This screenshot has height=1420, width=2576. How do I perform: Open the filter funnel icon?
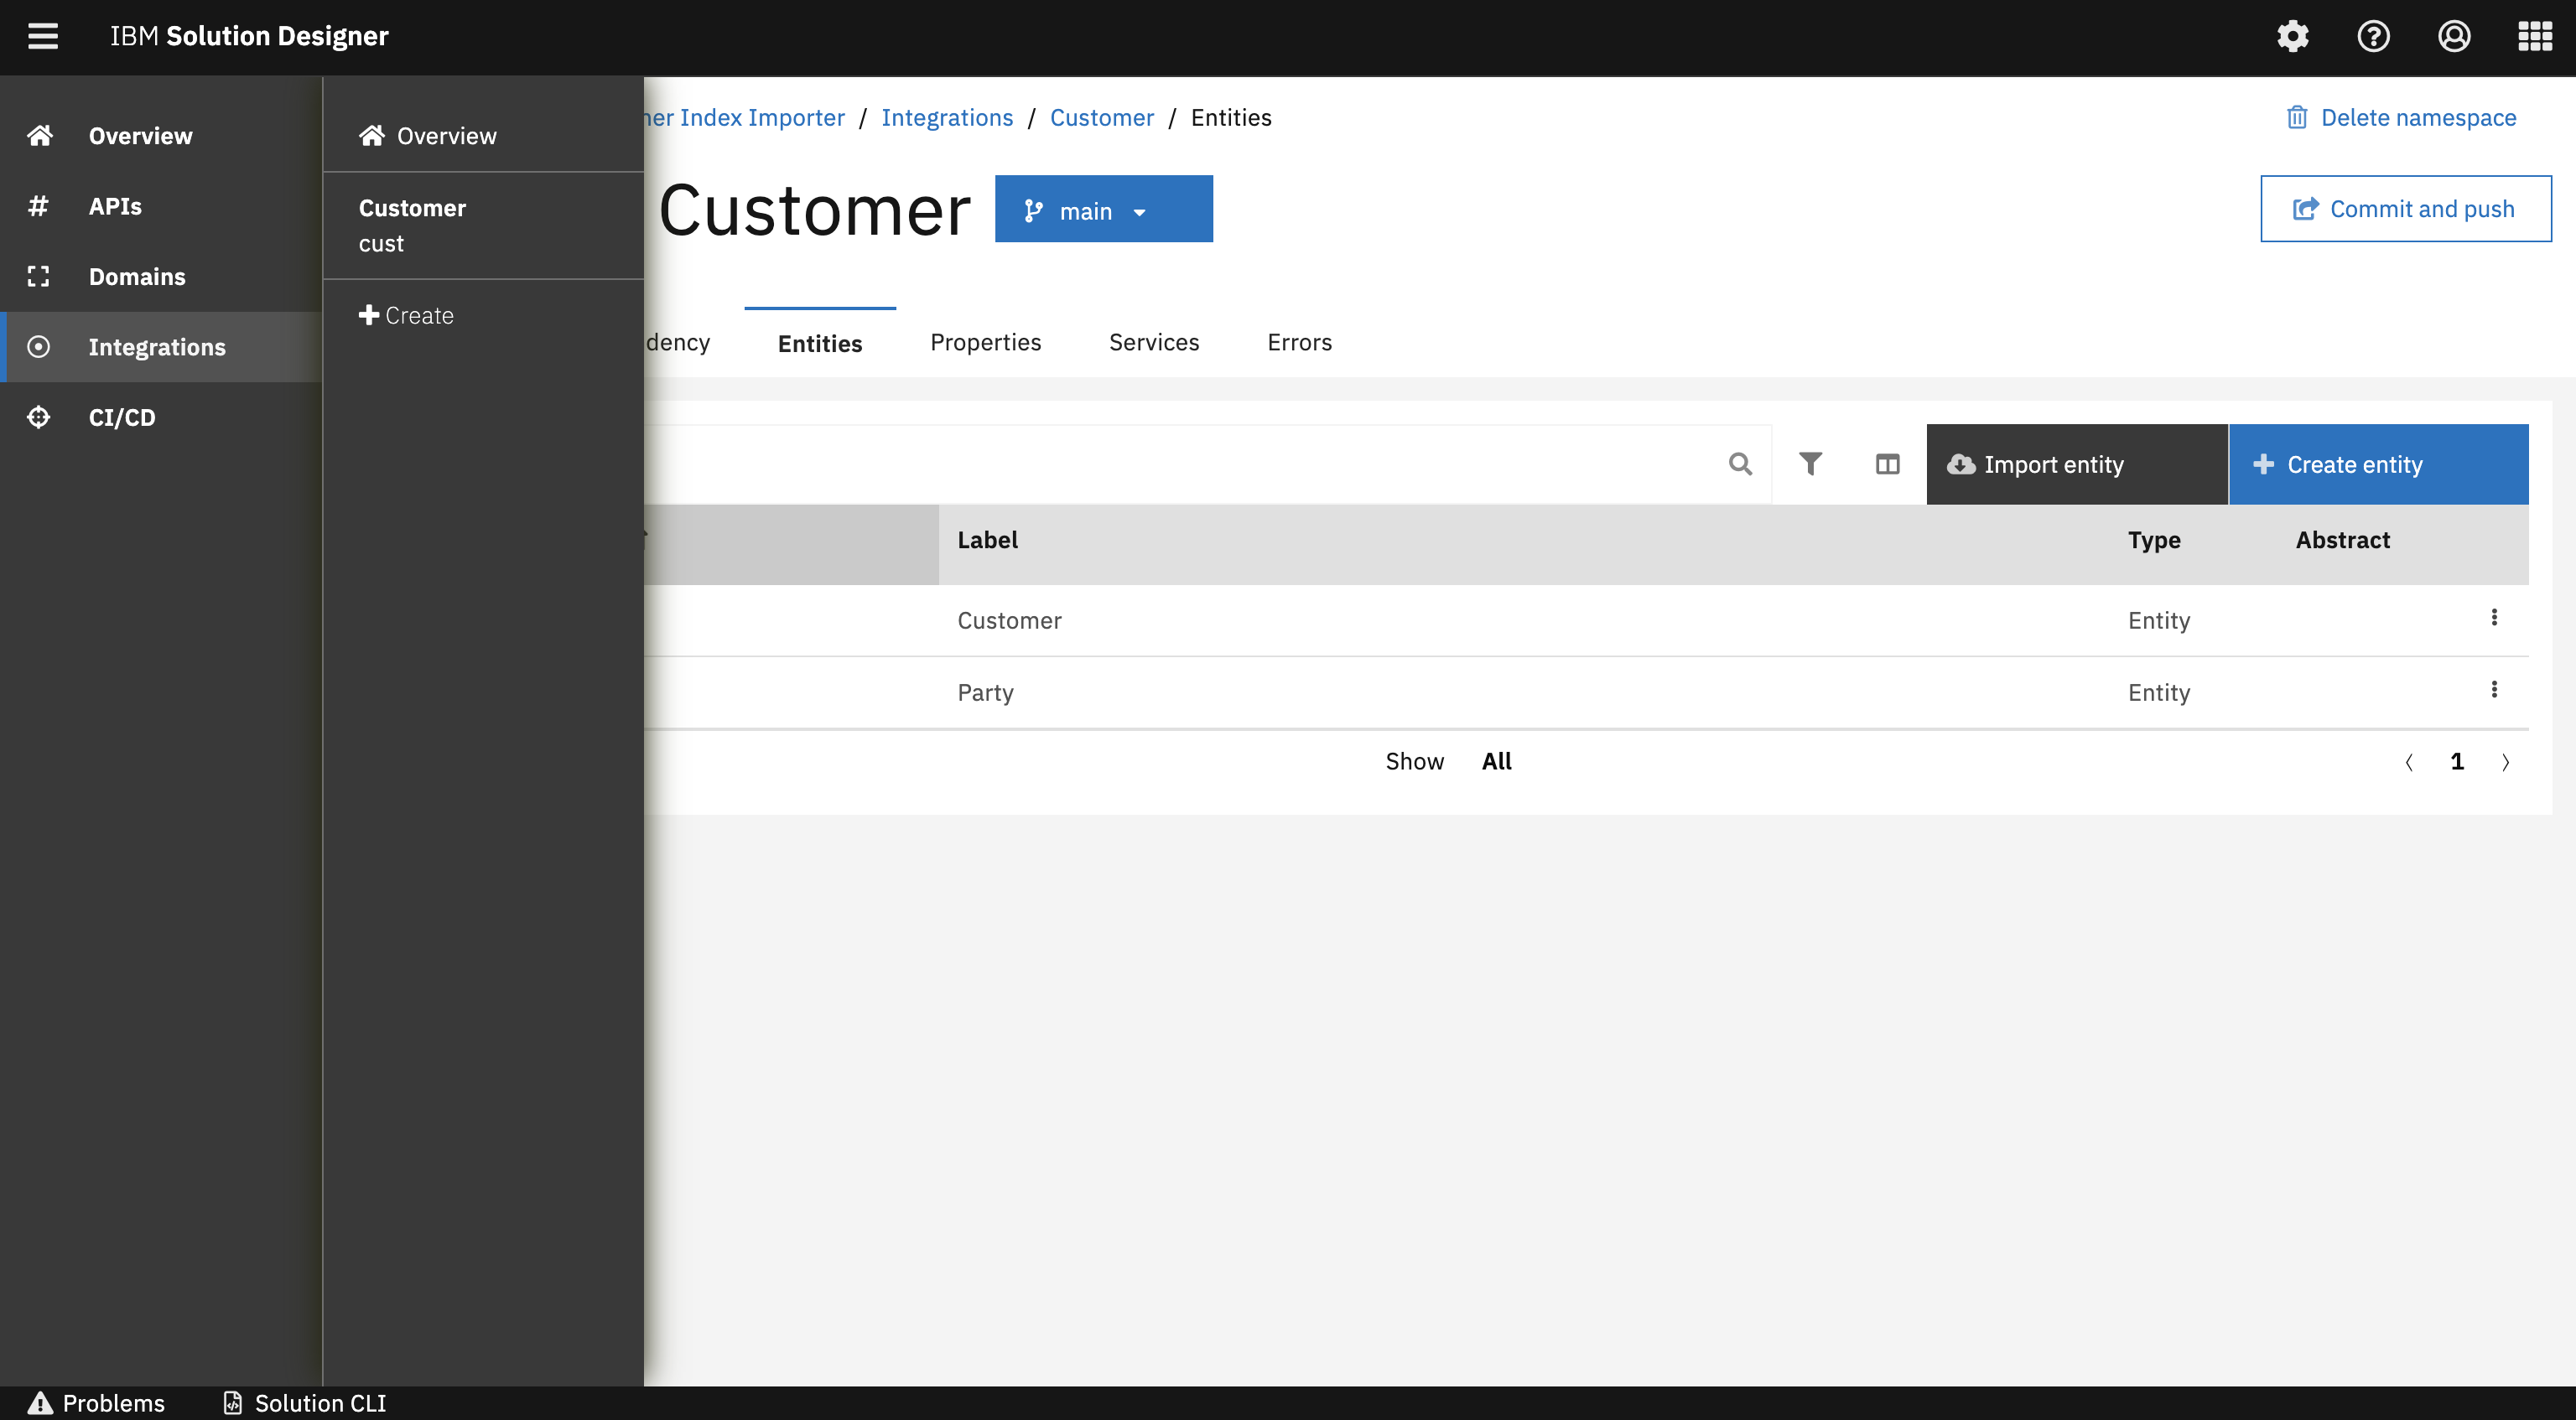1810,464
